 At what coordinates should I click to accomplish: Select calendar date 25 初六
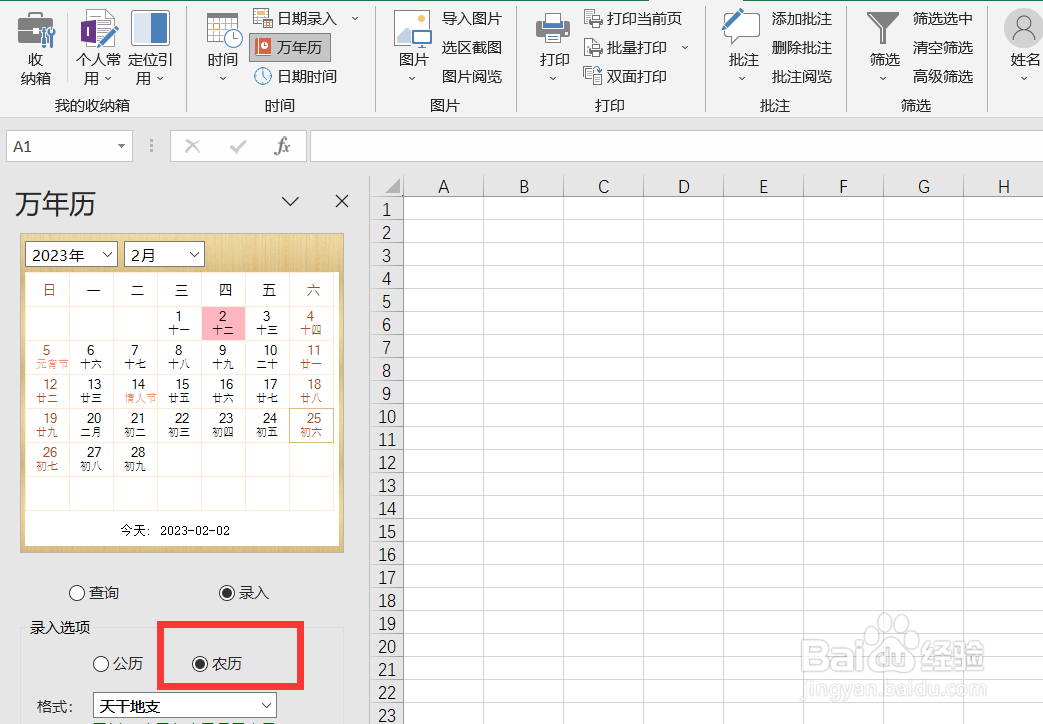point(311,425)
